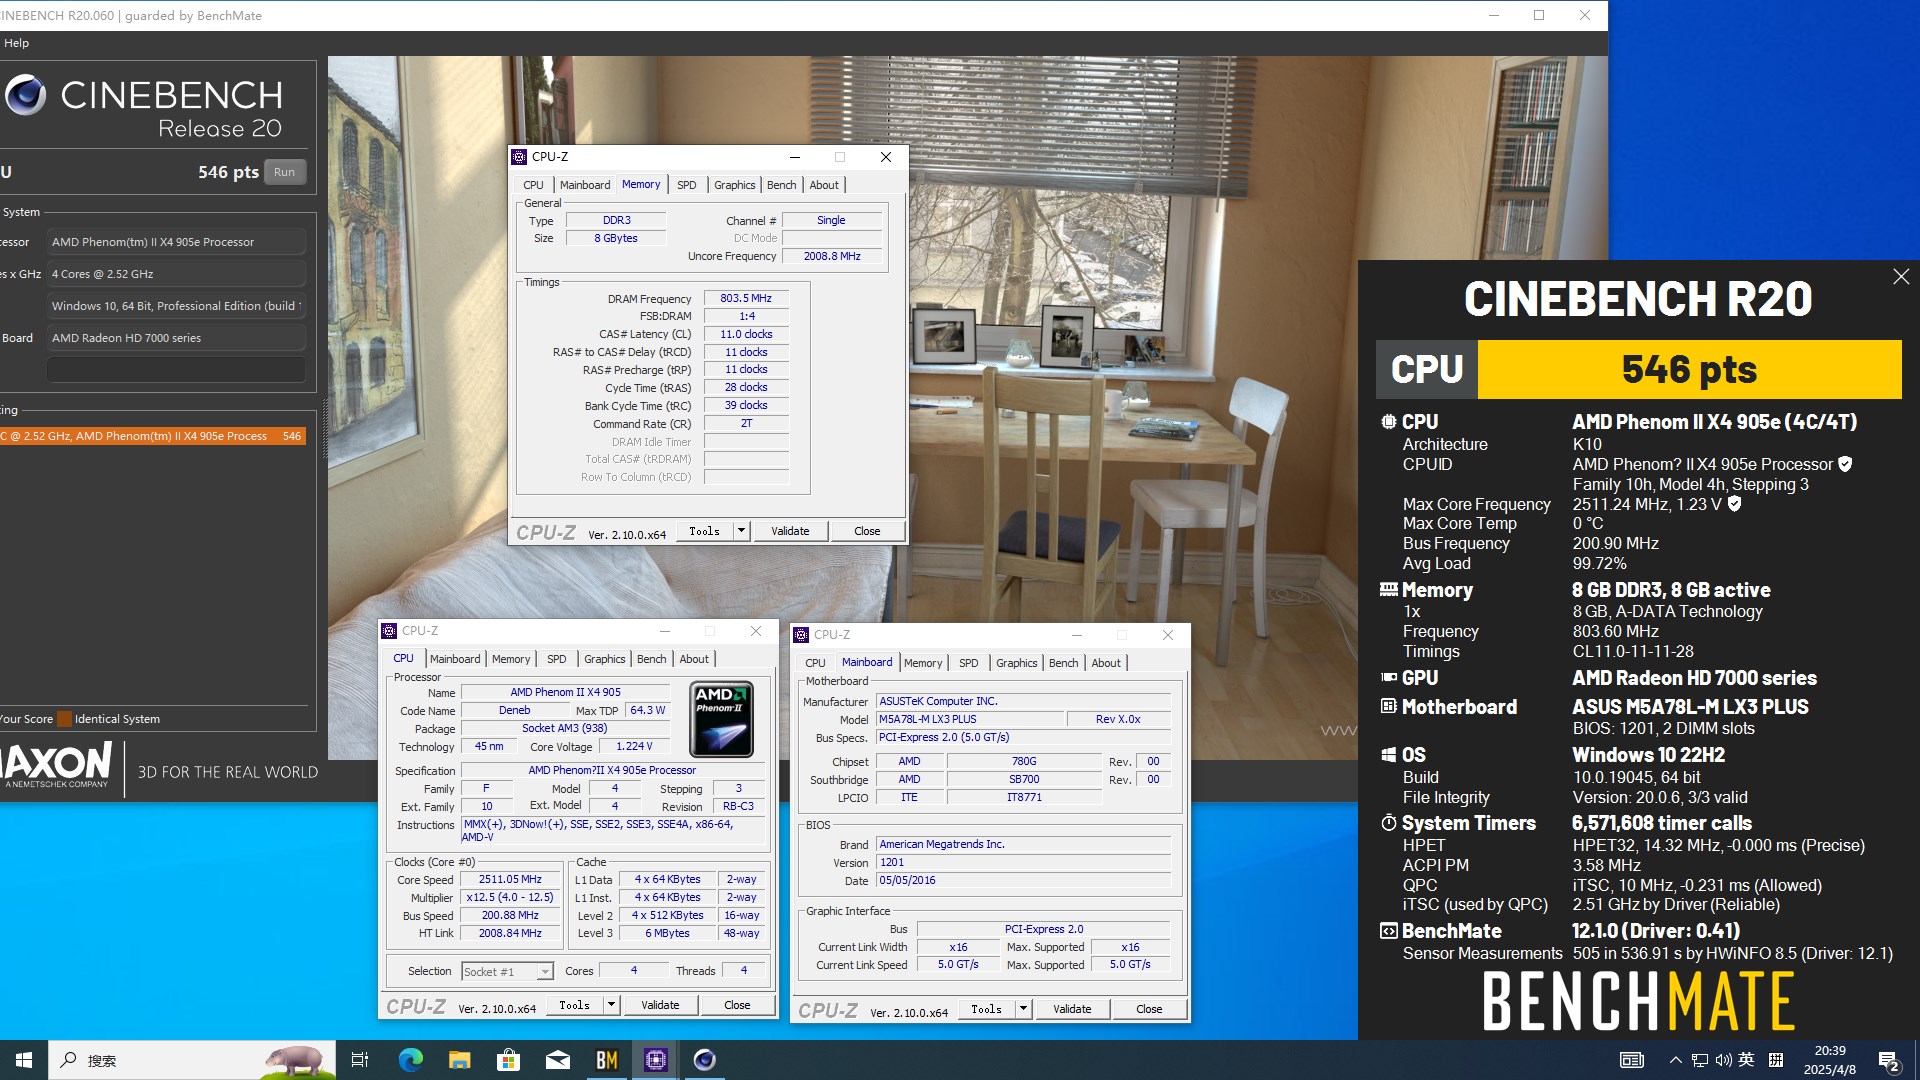Switch to Cinebench via its taskbar icon
Viewport: 1920px width, 1080px height.
point(705,1060)
